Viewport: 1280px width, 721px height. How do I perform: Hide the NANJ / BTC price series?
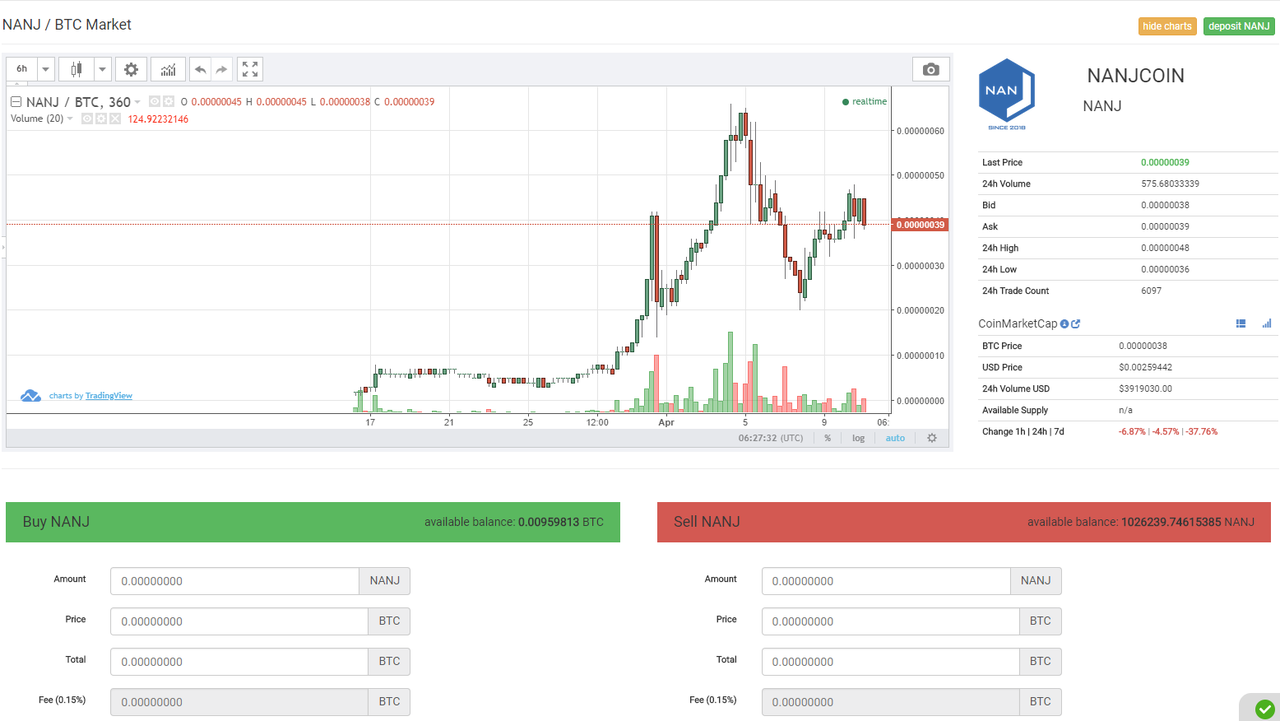click(154, 102)
